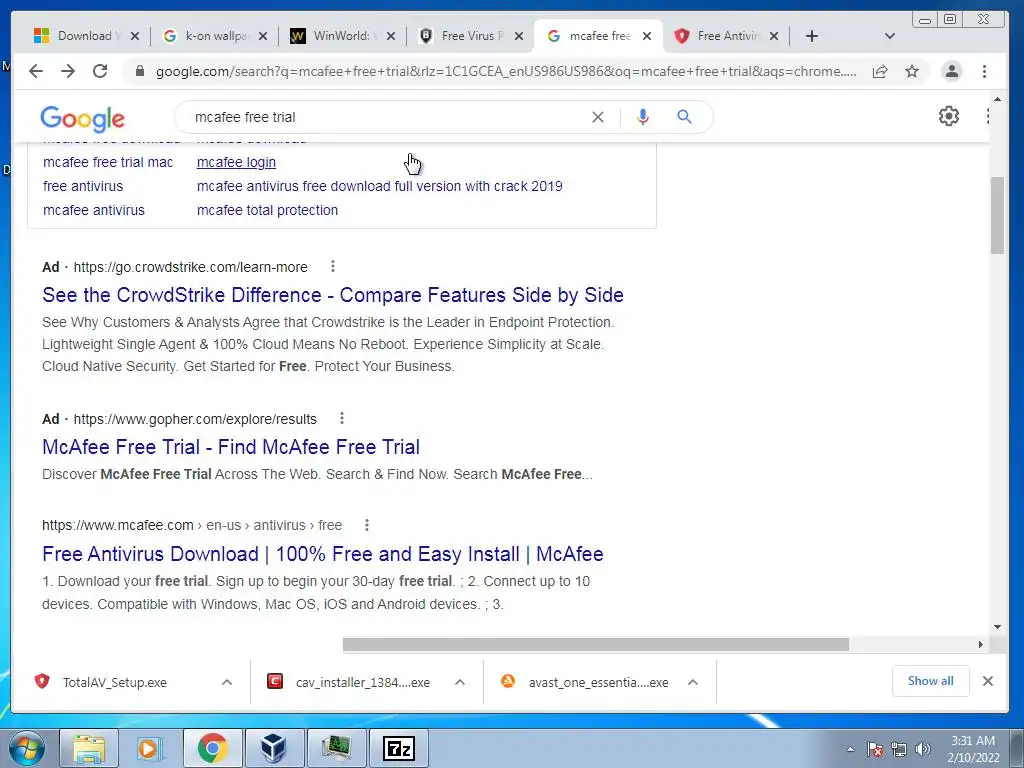Open Windows Start menu
Viewport: 1024px width, 768px height.
coord(27,748)
